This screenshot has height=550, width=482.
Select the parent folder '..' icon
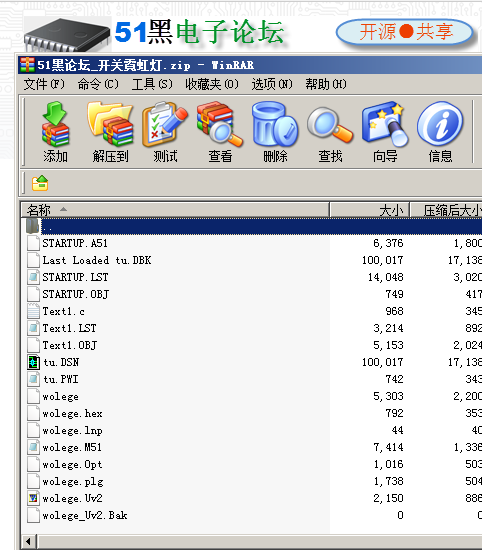(33, 226)
